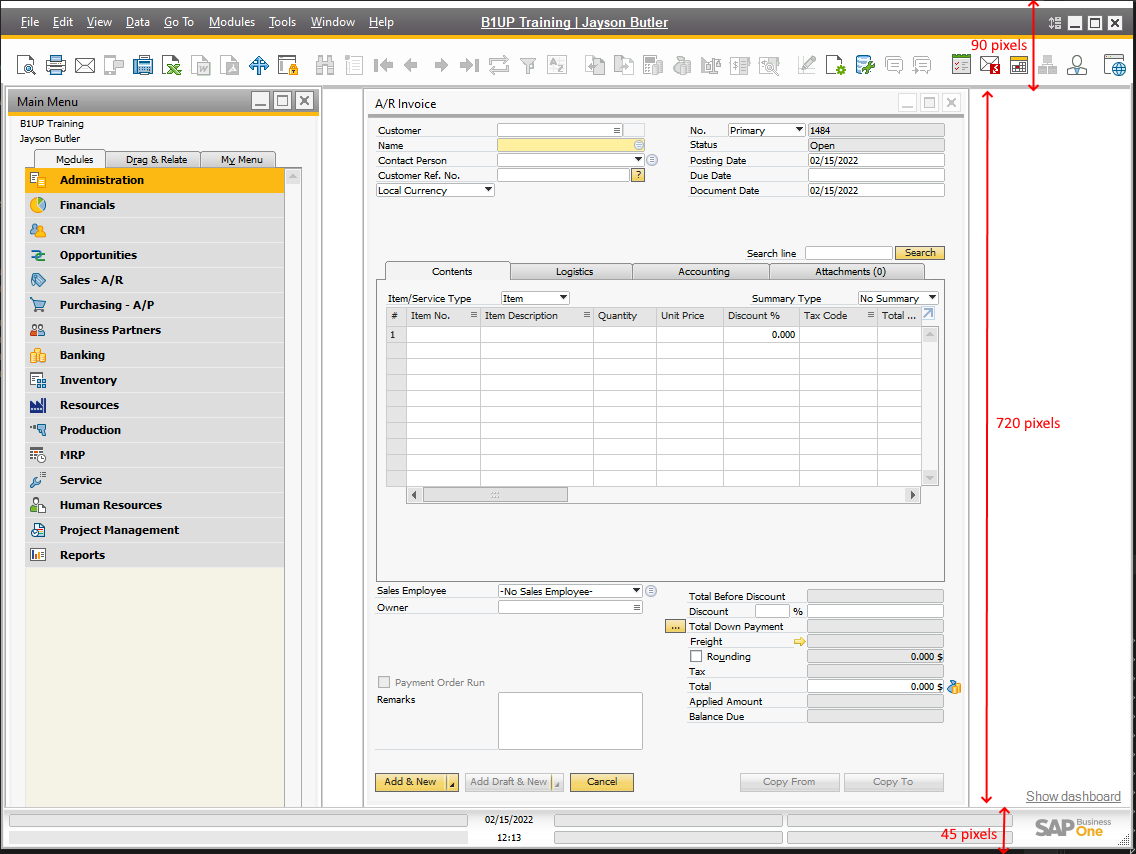Screen dimensions: 1136x854
Task: Open the green Calendar checklist icon
Action: 961,64
